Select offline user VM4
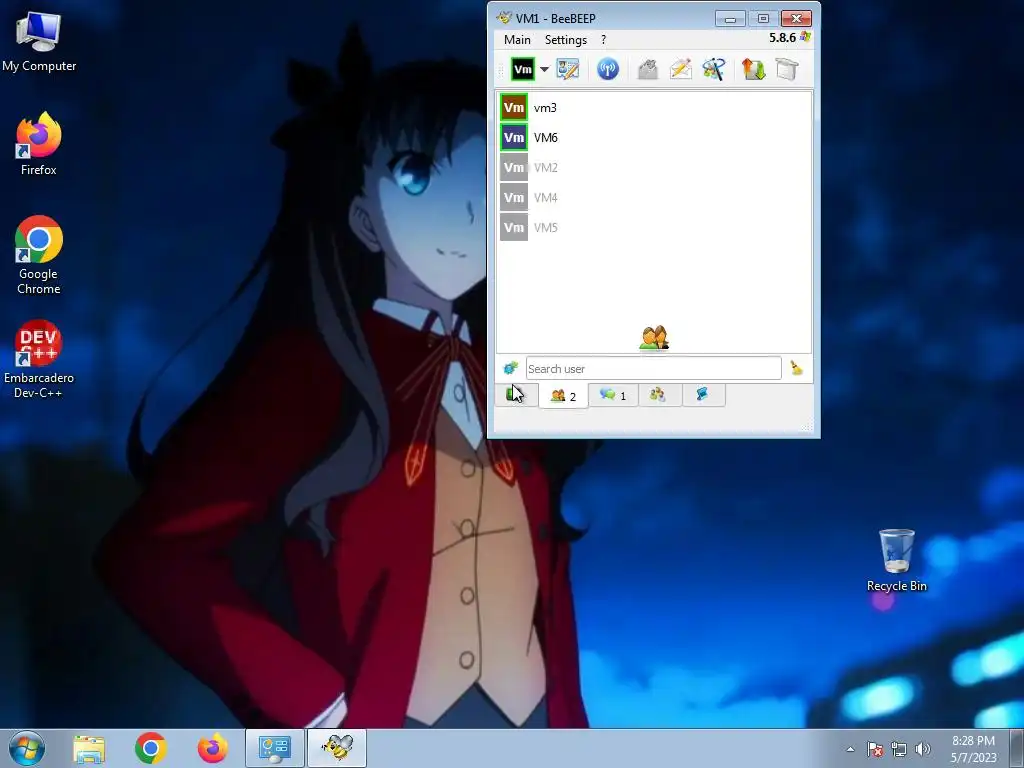Image resolution: width=1024 pixels, height=768 pixels. pos(654,198)
